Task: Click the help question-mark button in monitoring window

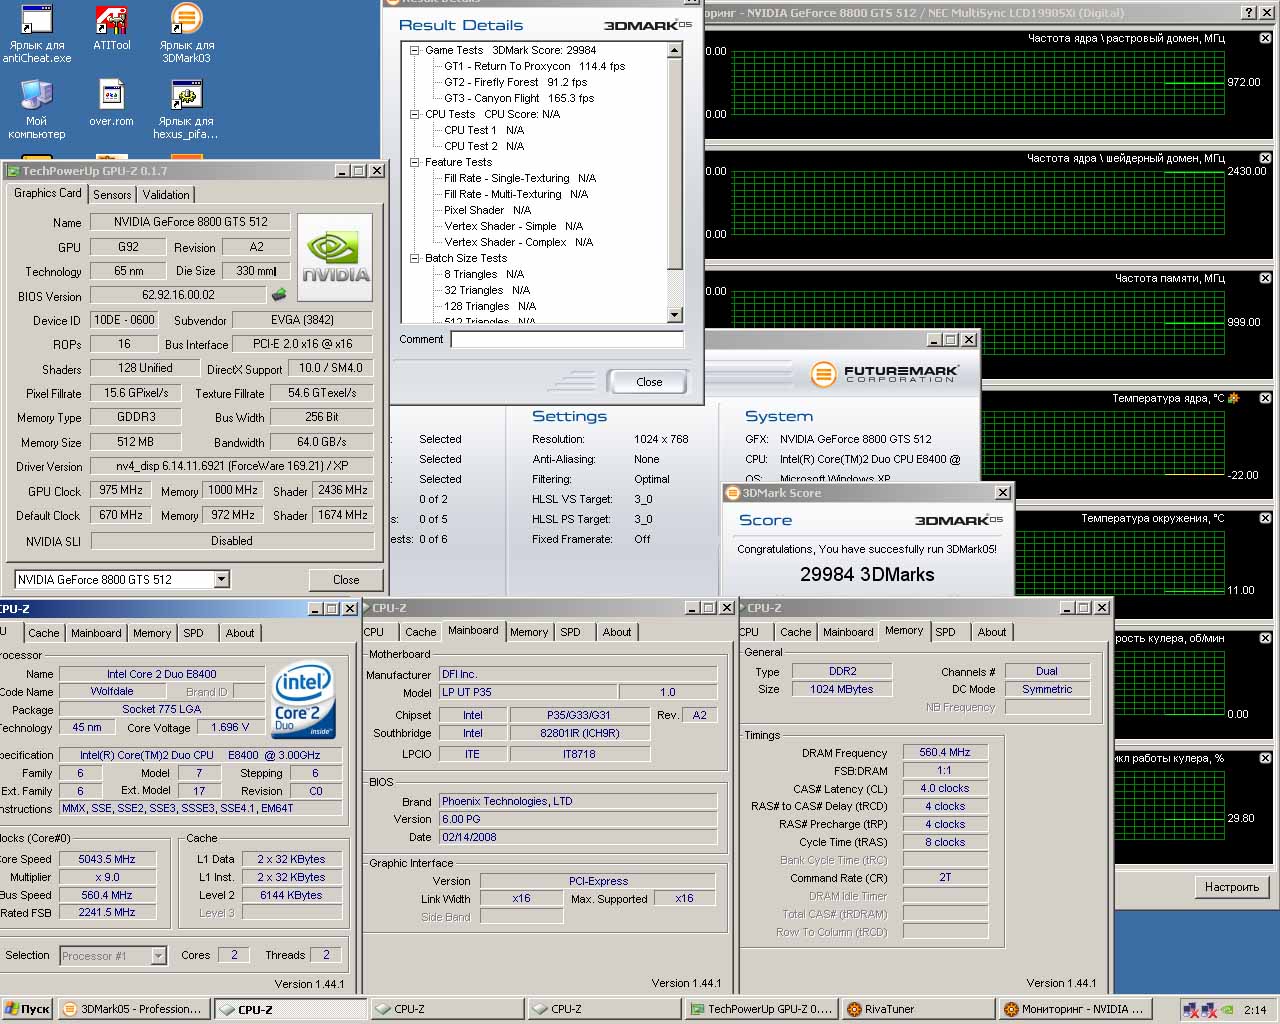Action: (1250, 12)
